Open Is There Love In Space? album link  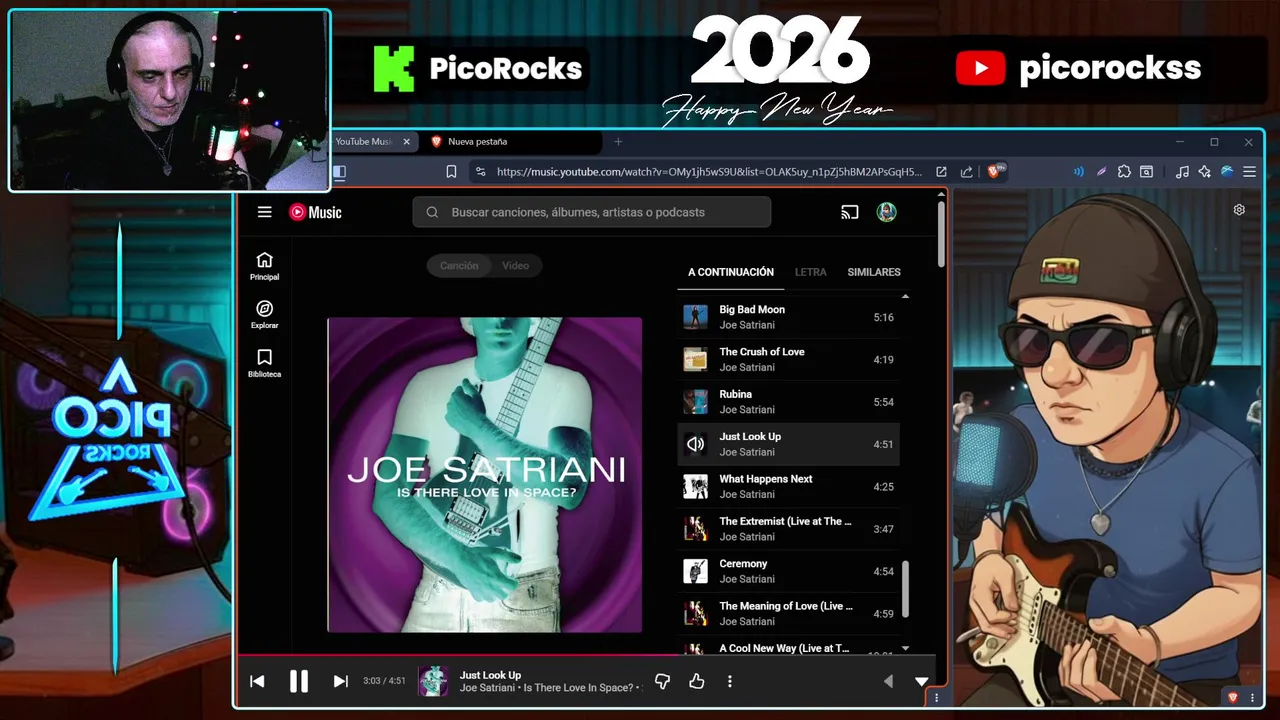point(579,688)
